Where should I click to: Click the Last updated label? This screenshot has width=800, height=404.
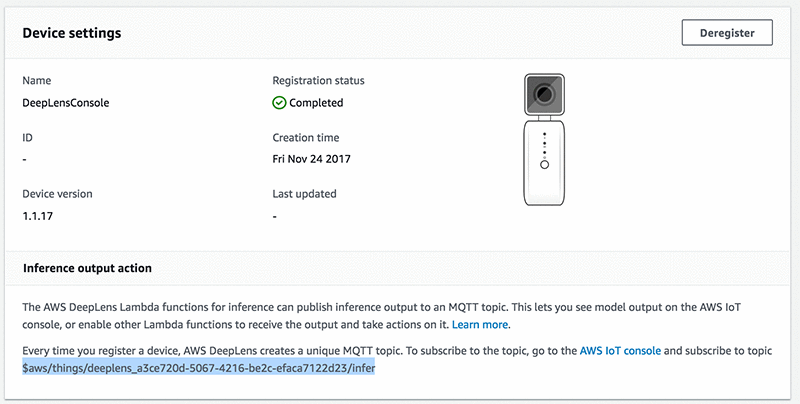(304, 193)
